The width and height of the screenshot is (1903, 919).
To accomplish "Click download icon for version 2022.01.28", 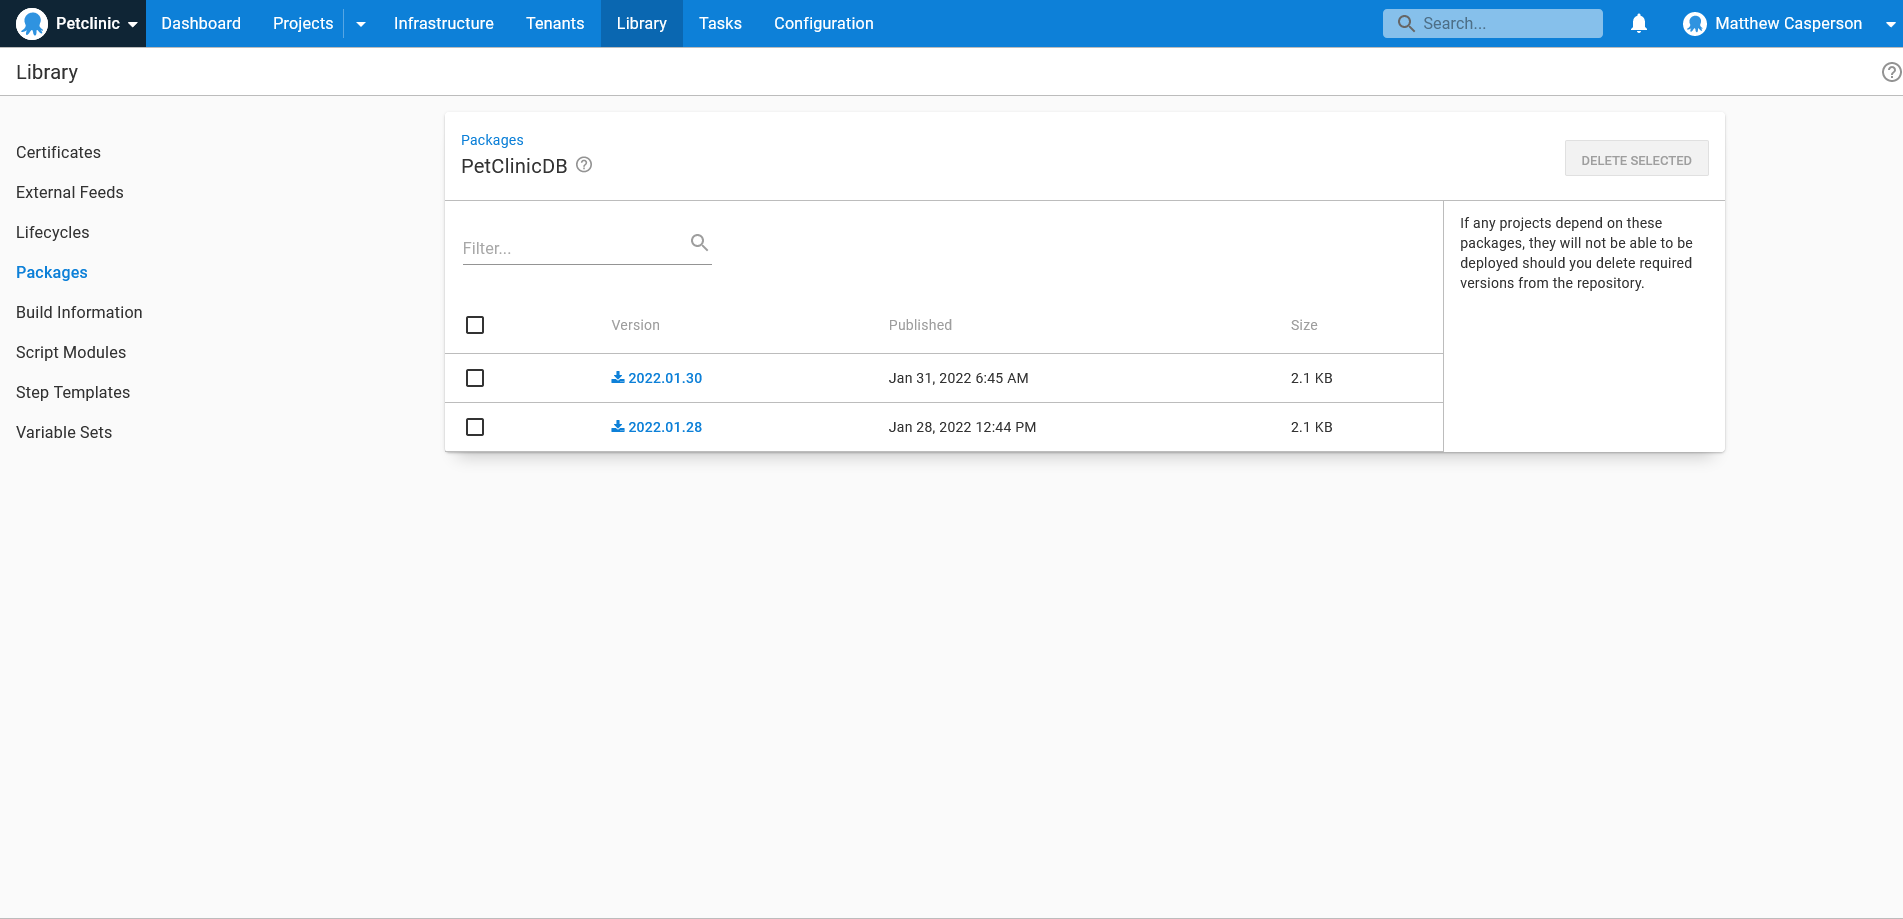I will pos(618,427).
